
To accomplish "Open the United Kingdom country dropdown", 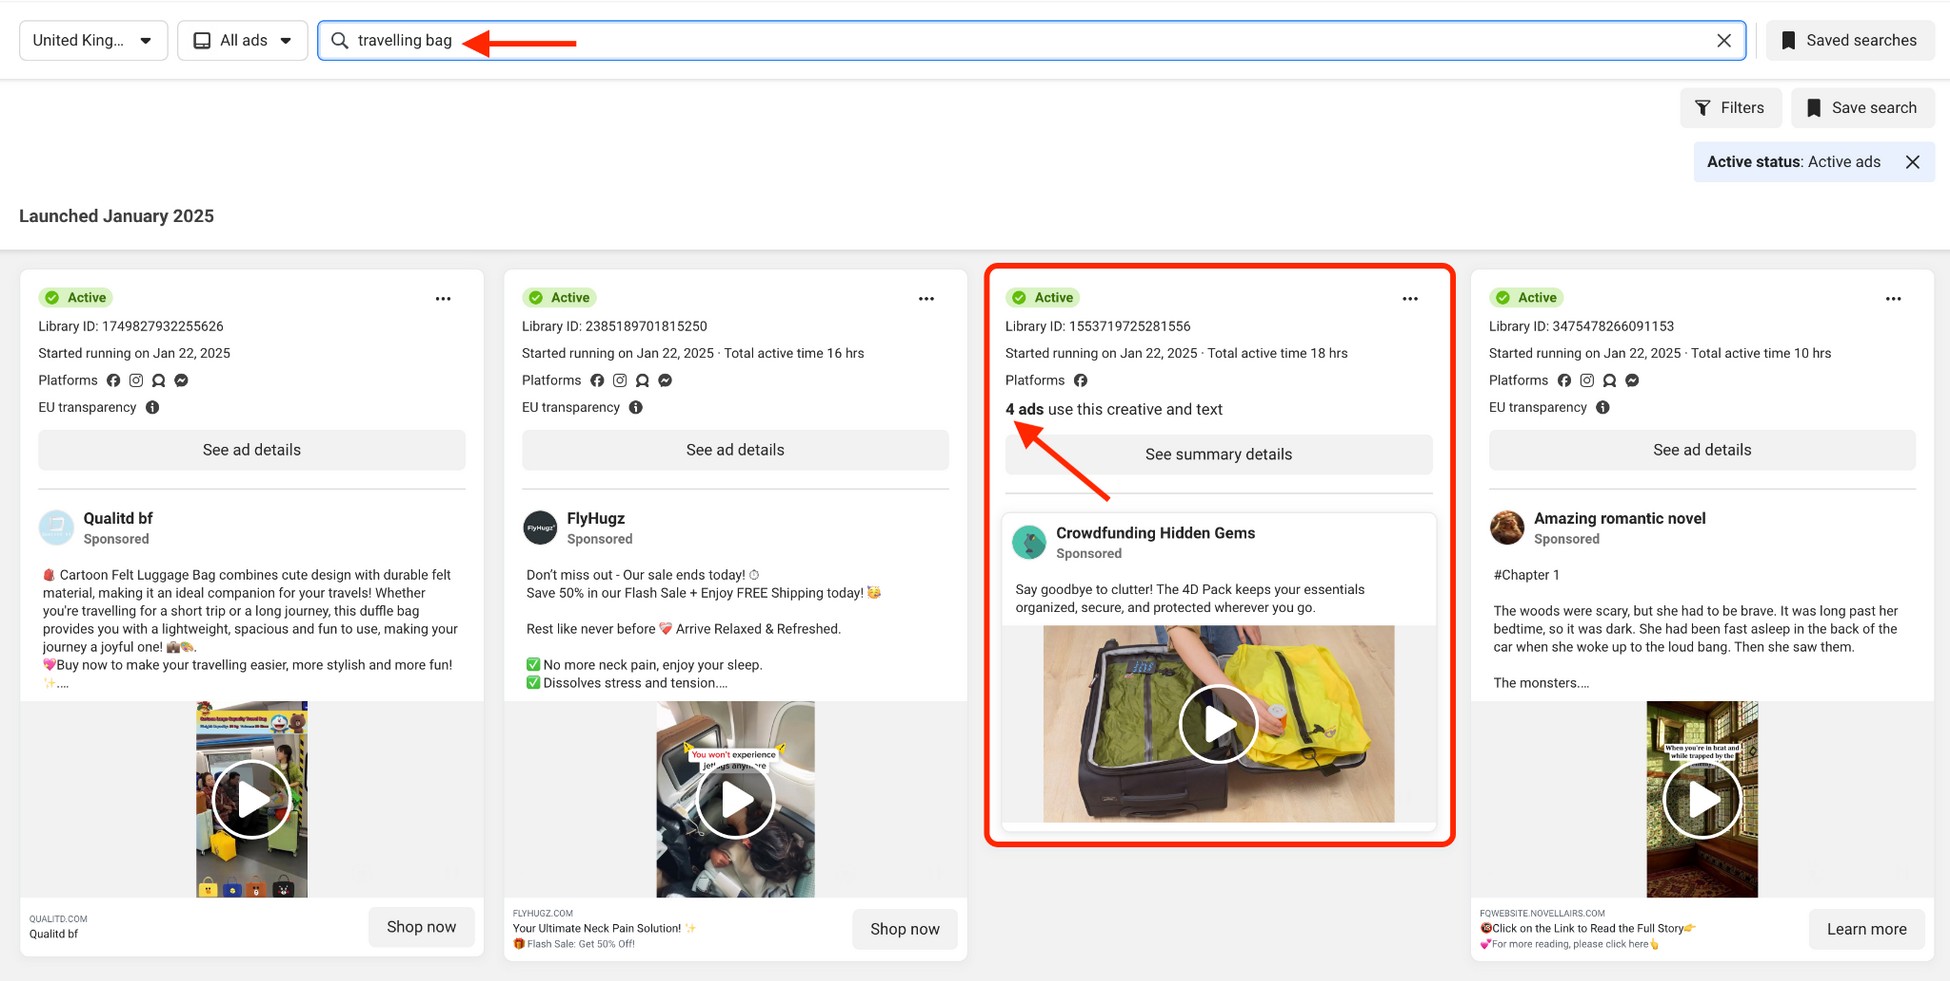I will (x=93, y=41).
